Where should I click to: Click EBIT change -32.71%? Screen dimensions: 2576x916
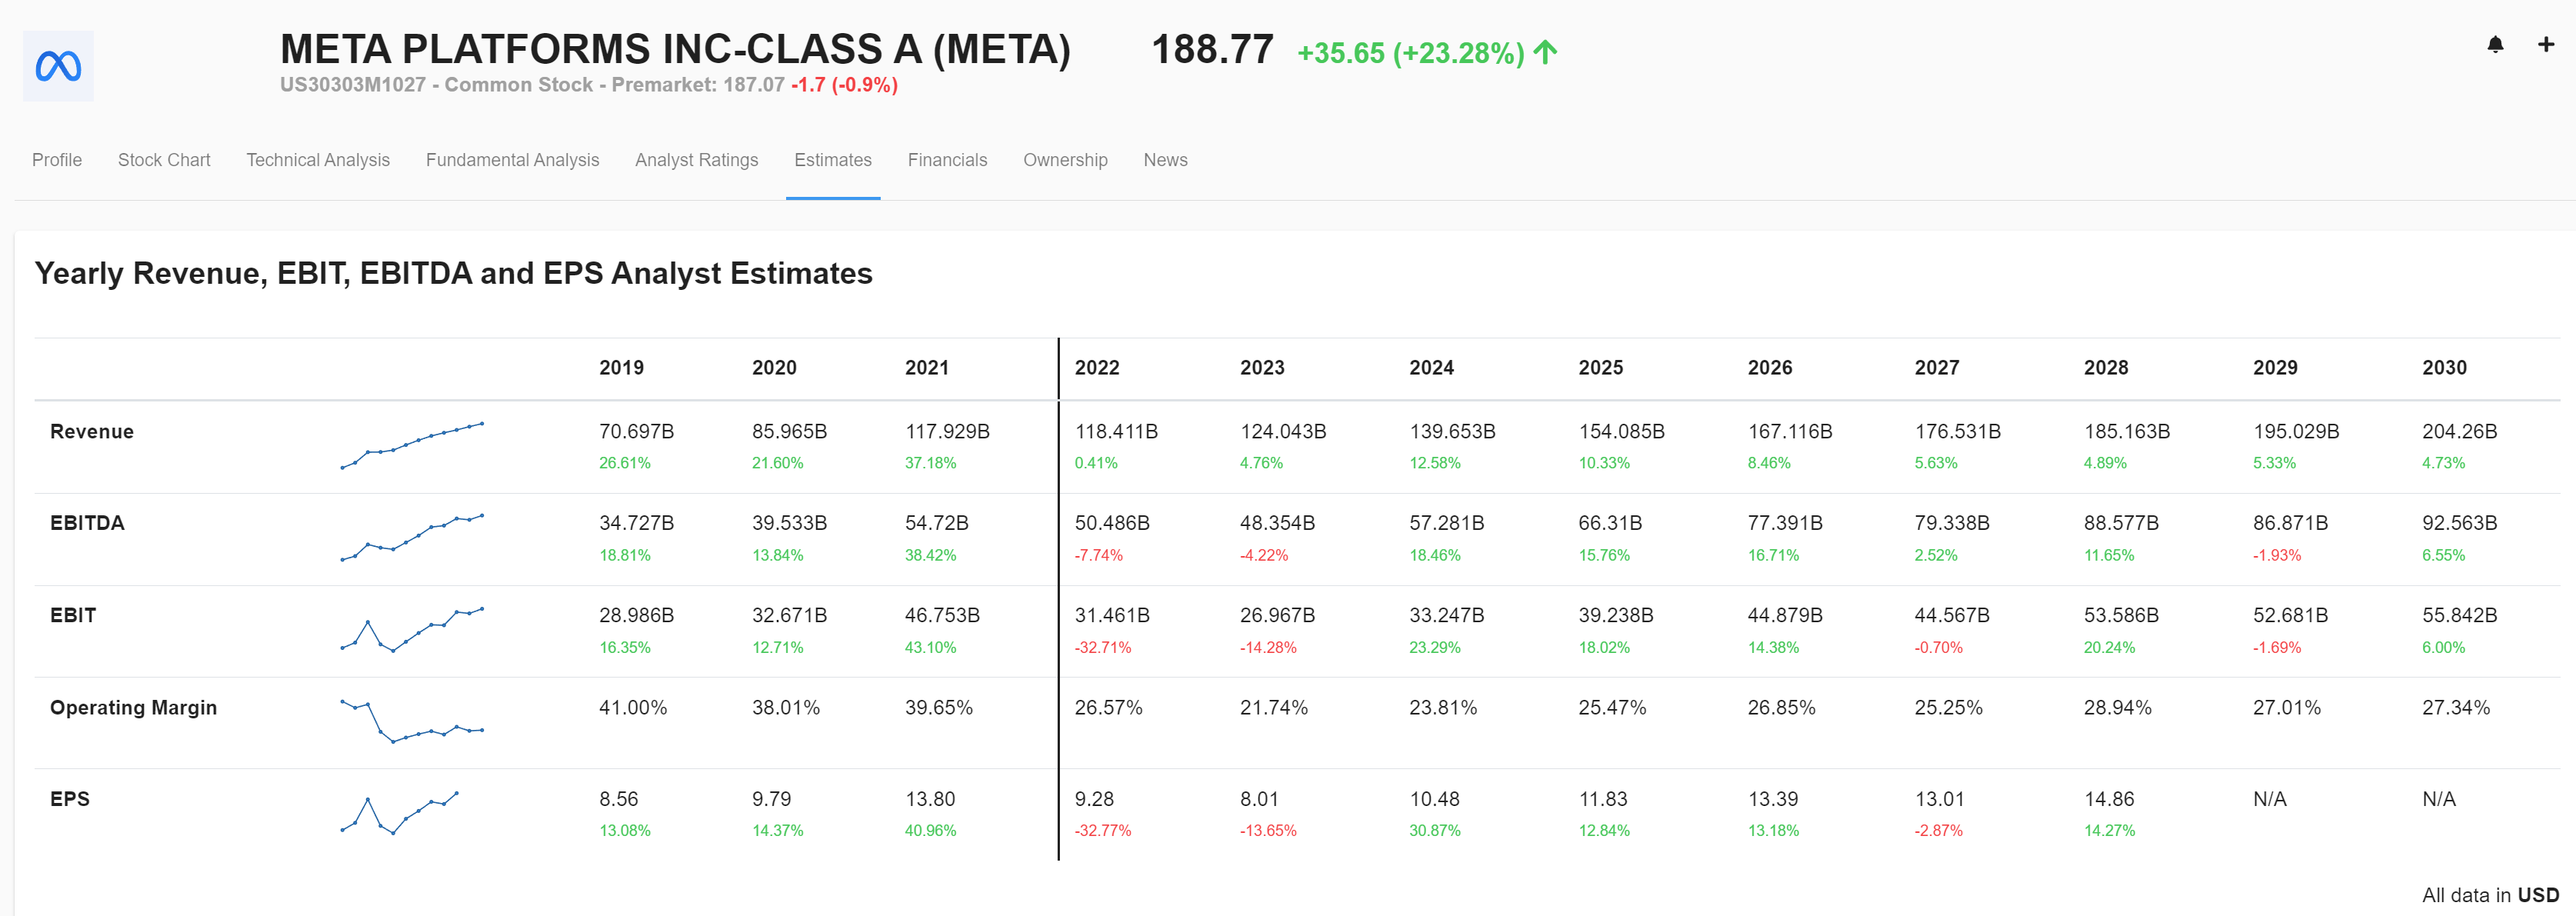[x=1103, y=648]
